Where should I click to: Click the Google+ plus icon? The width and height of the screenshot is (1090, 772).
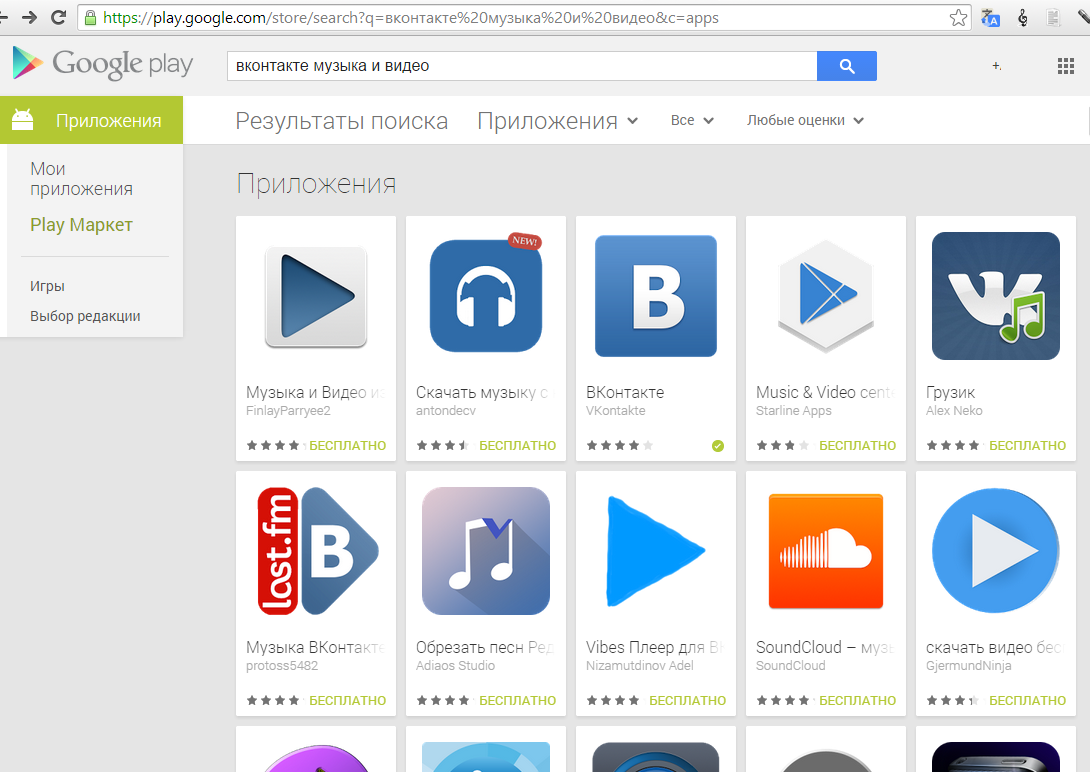click(996, 65)
